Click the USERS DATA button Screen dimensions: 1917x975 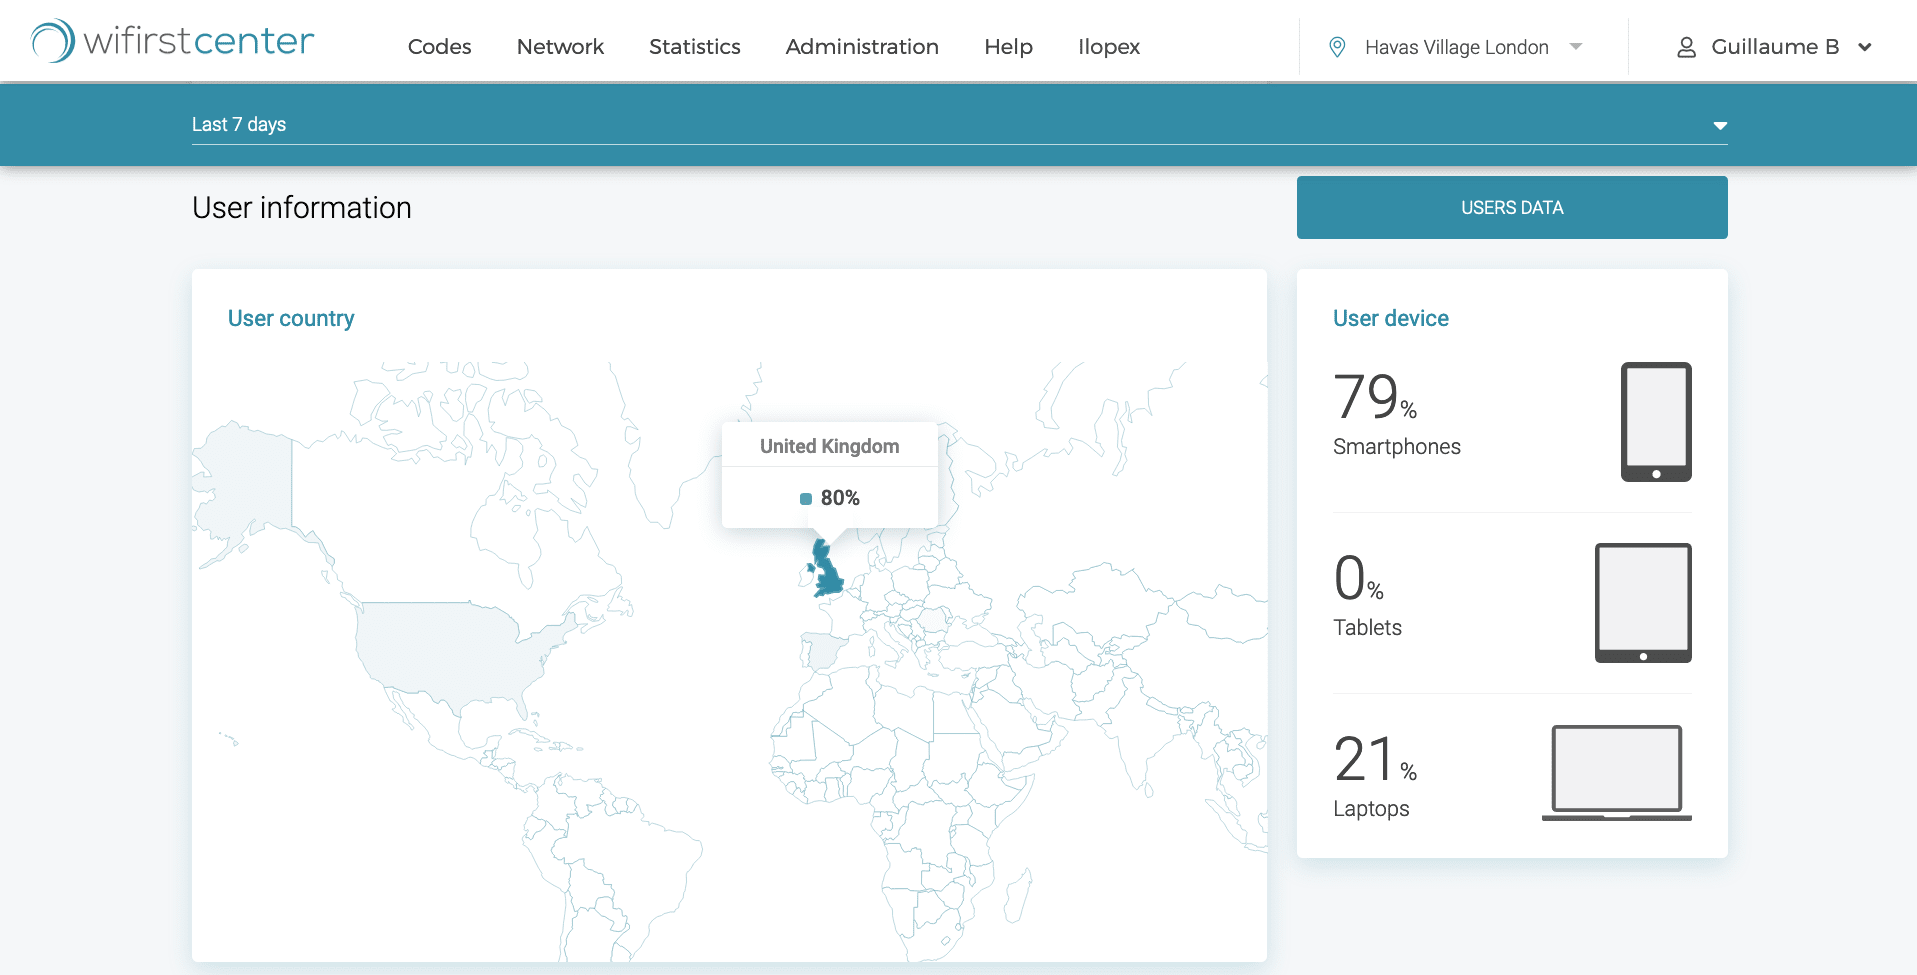[x=1512, y=208]
